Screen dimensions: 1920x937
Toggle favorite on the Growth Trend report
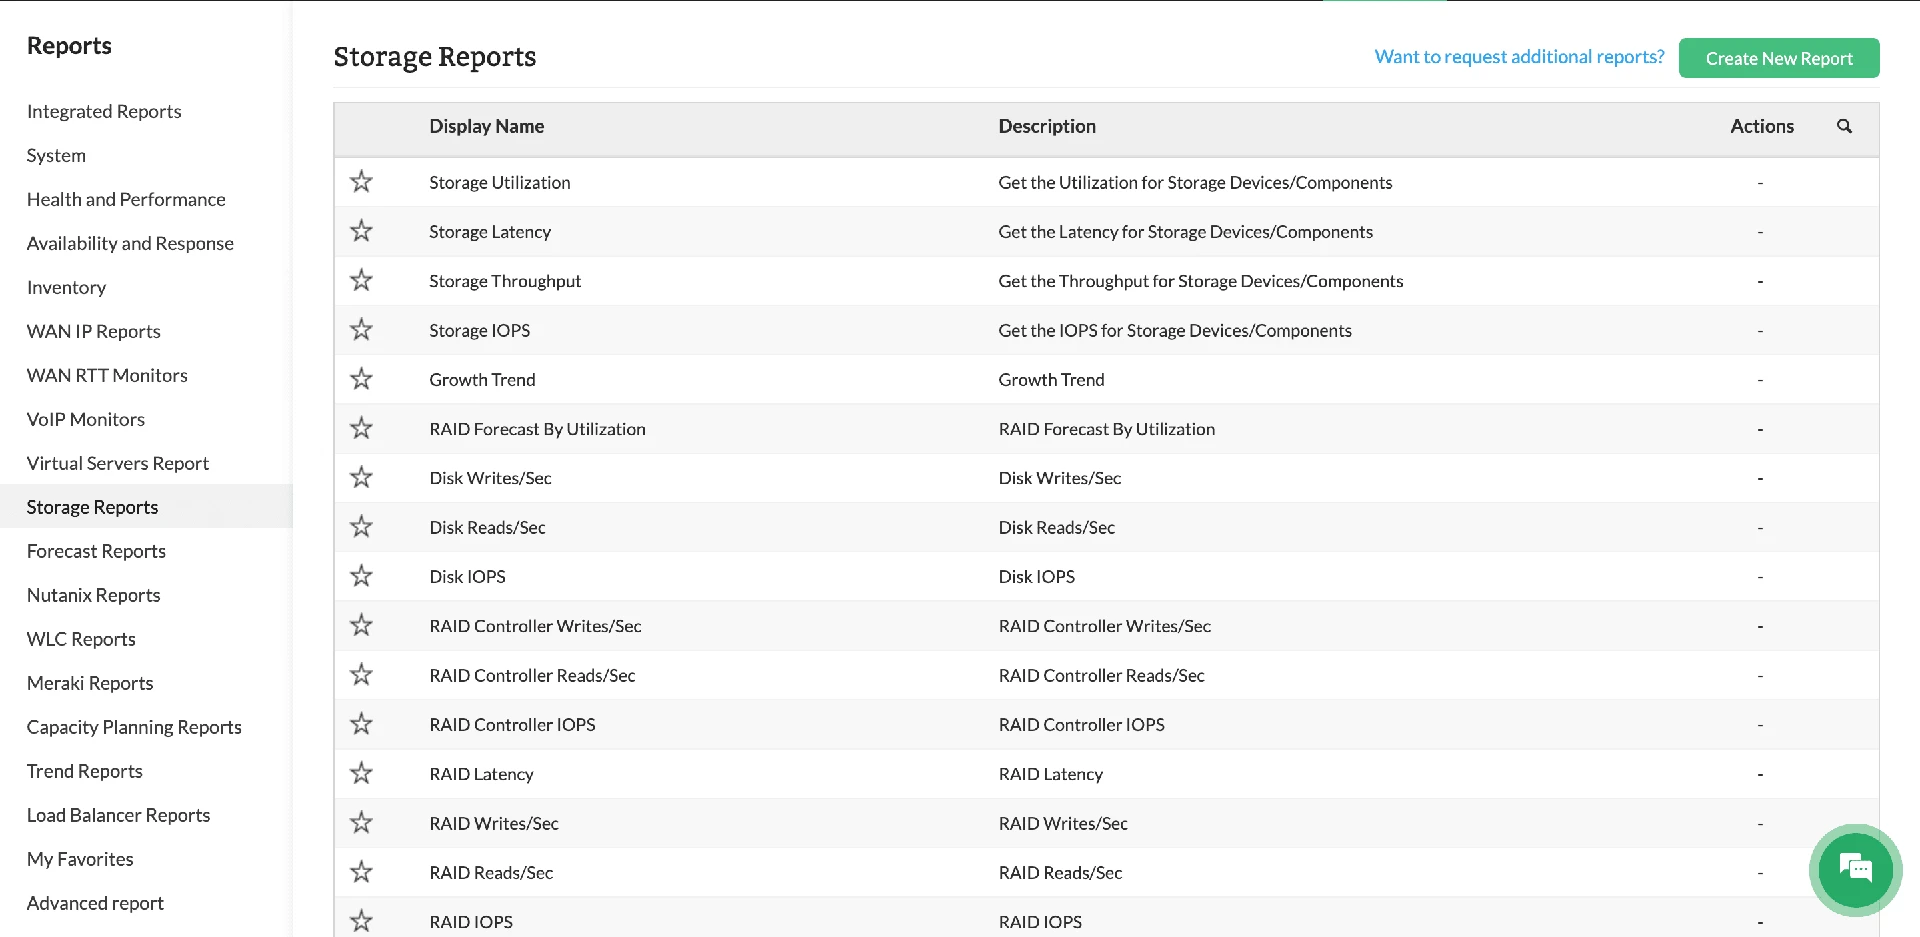(360, 378)
